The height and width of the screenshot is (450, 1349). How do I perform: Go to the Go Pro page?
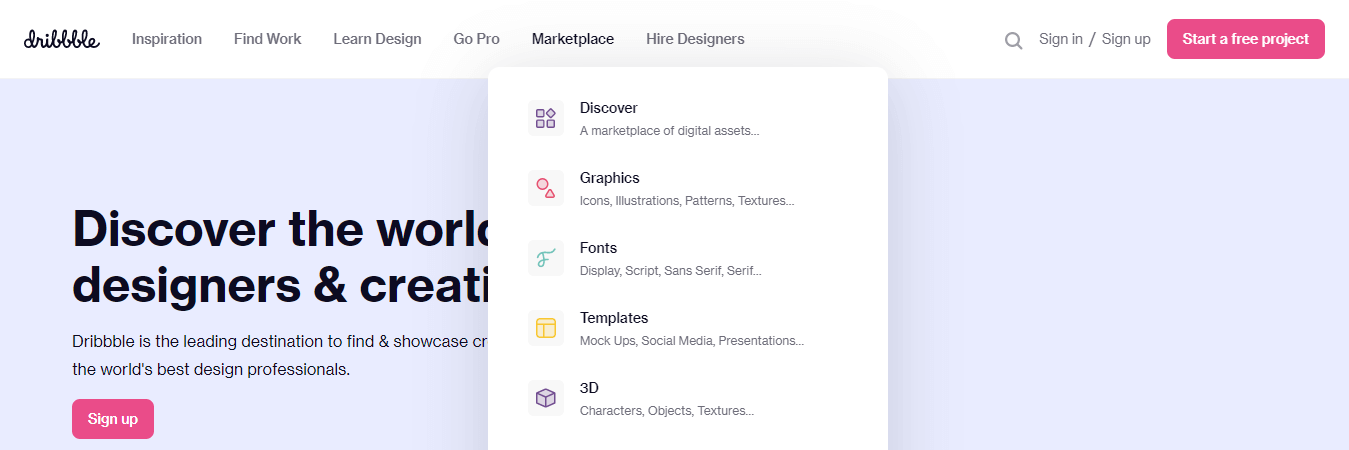pyautogui.click(x=476, y=39)
